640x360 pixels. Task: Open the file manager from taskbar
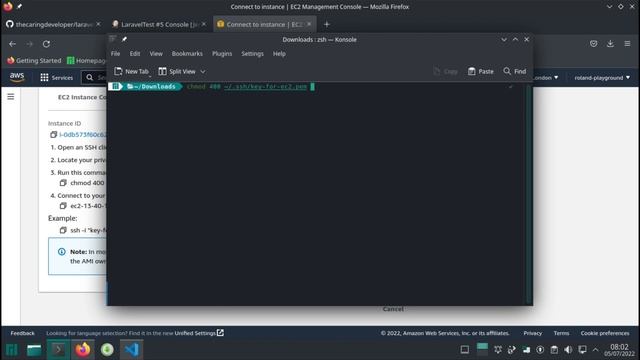click(34, 350)
